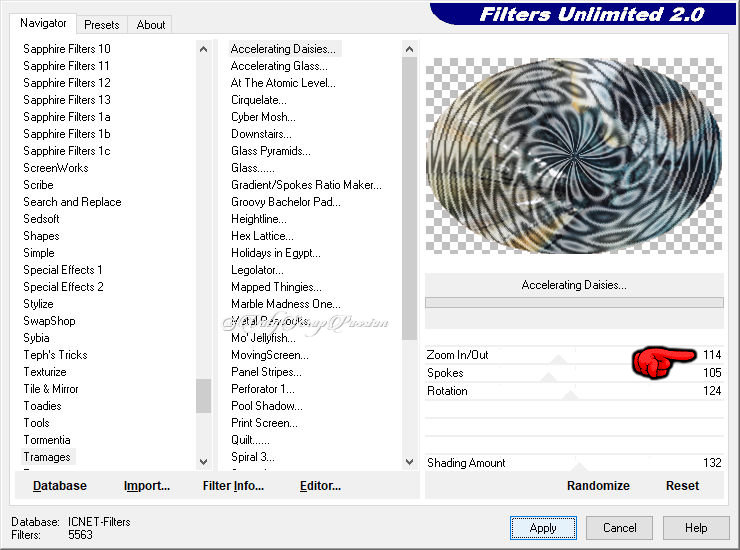
Task: Open the Database menu
Action: click(x=60, y=486)
